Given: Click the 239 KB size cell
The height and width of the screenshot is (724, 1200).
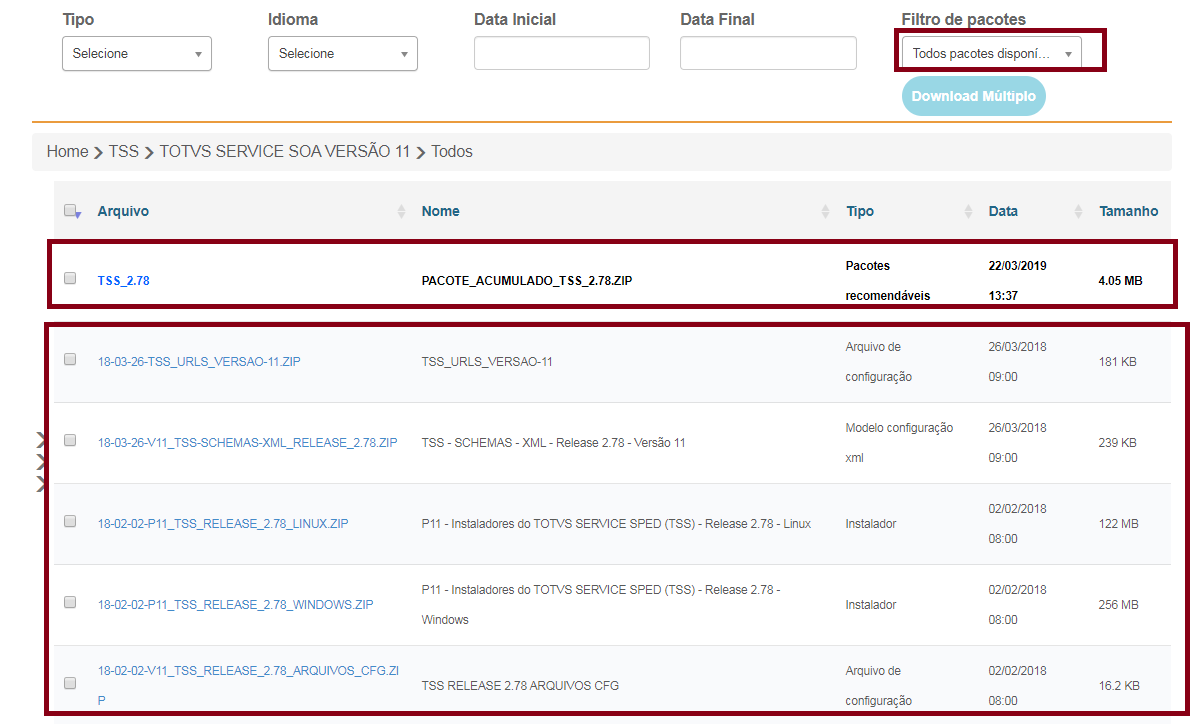Looking at the screenshot, I should click(x=1117, y=443).
